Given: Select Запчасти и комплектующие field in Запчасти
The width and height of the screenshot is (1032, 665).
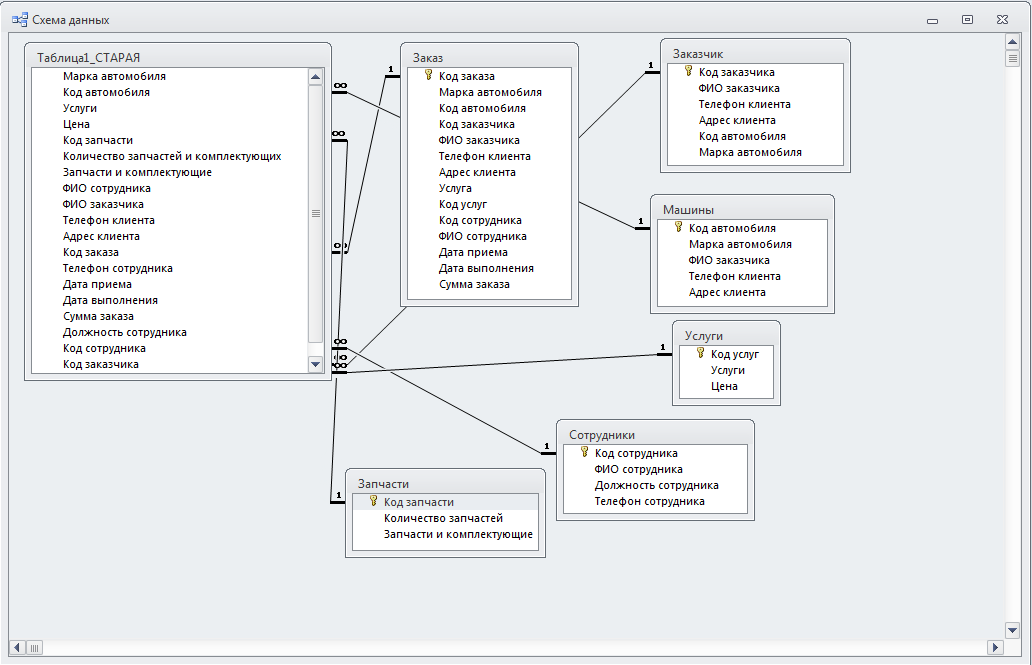Looking at the screenshot, I should pyautogui.click(x=458, y=535).
